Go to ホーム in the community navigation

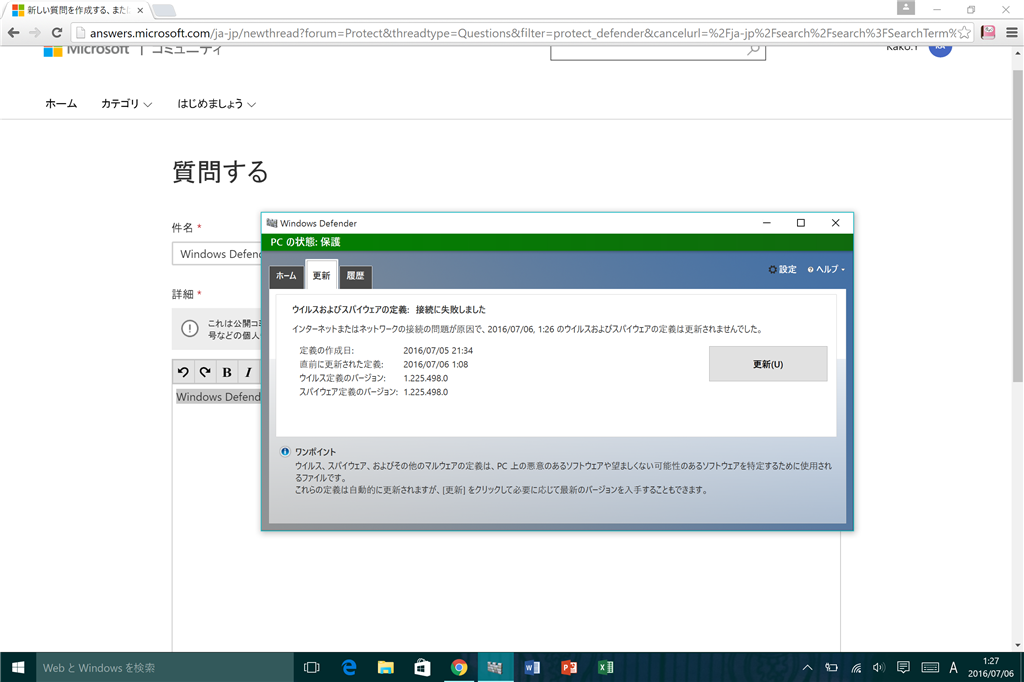61,104
